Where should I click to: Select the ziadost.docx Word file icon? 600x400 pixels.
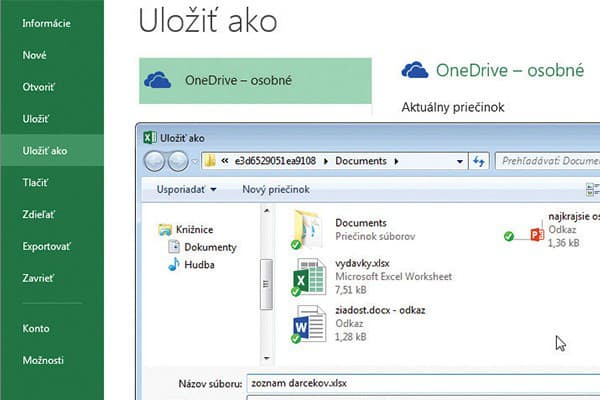coord(310,324)
